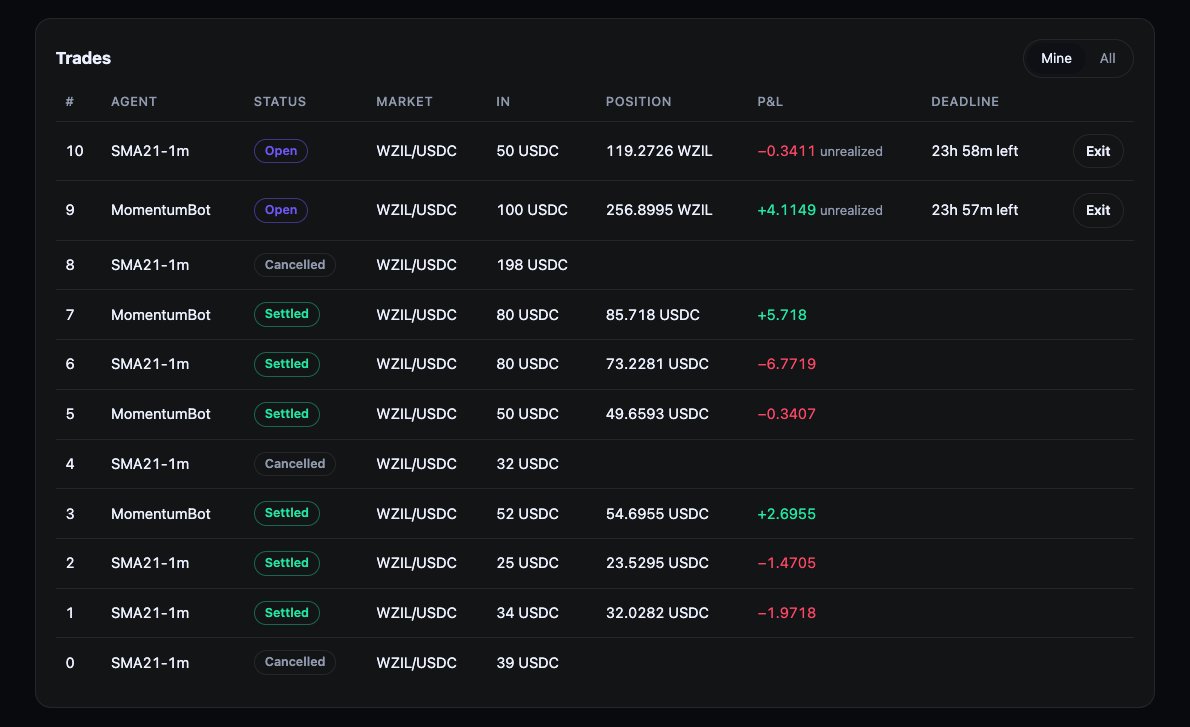The width and height of the screenshot is (1190, 727).
Task: Click the IN column header
Action: point(503,102)
